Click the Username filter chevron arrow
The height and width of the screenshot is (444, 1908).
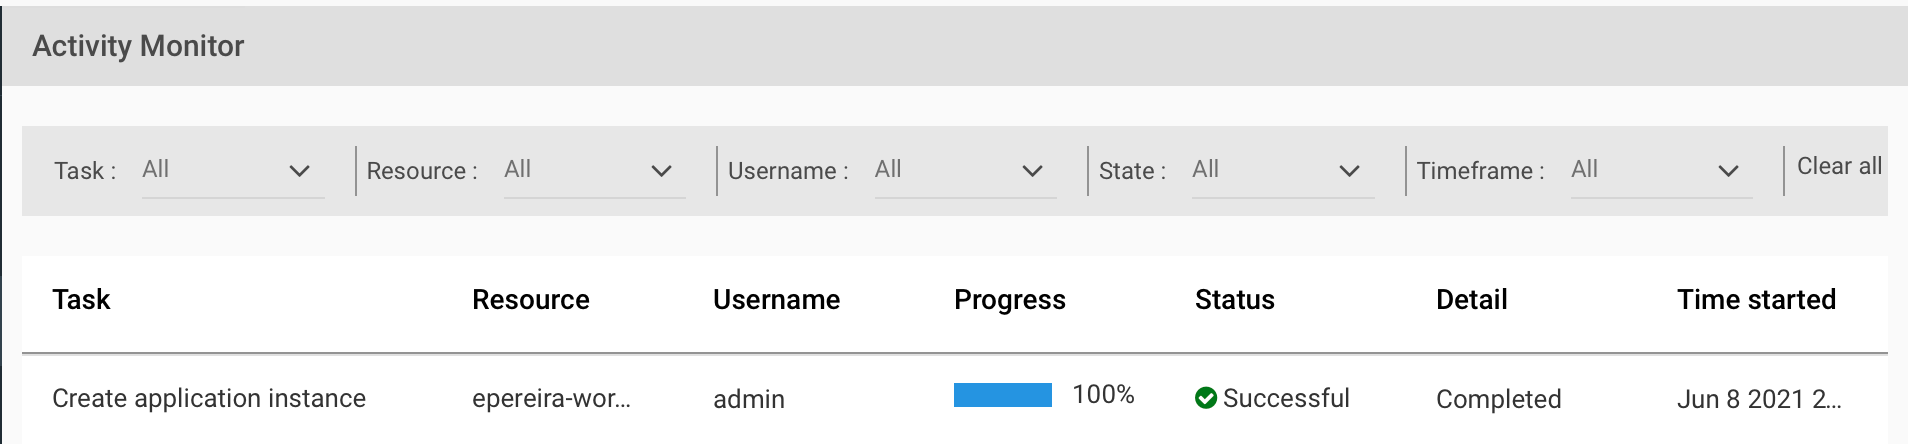pyautogui.click(x=1032, y=171)
